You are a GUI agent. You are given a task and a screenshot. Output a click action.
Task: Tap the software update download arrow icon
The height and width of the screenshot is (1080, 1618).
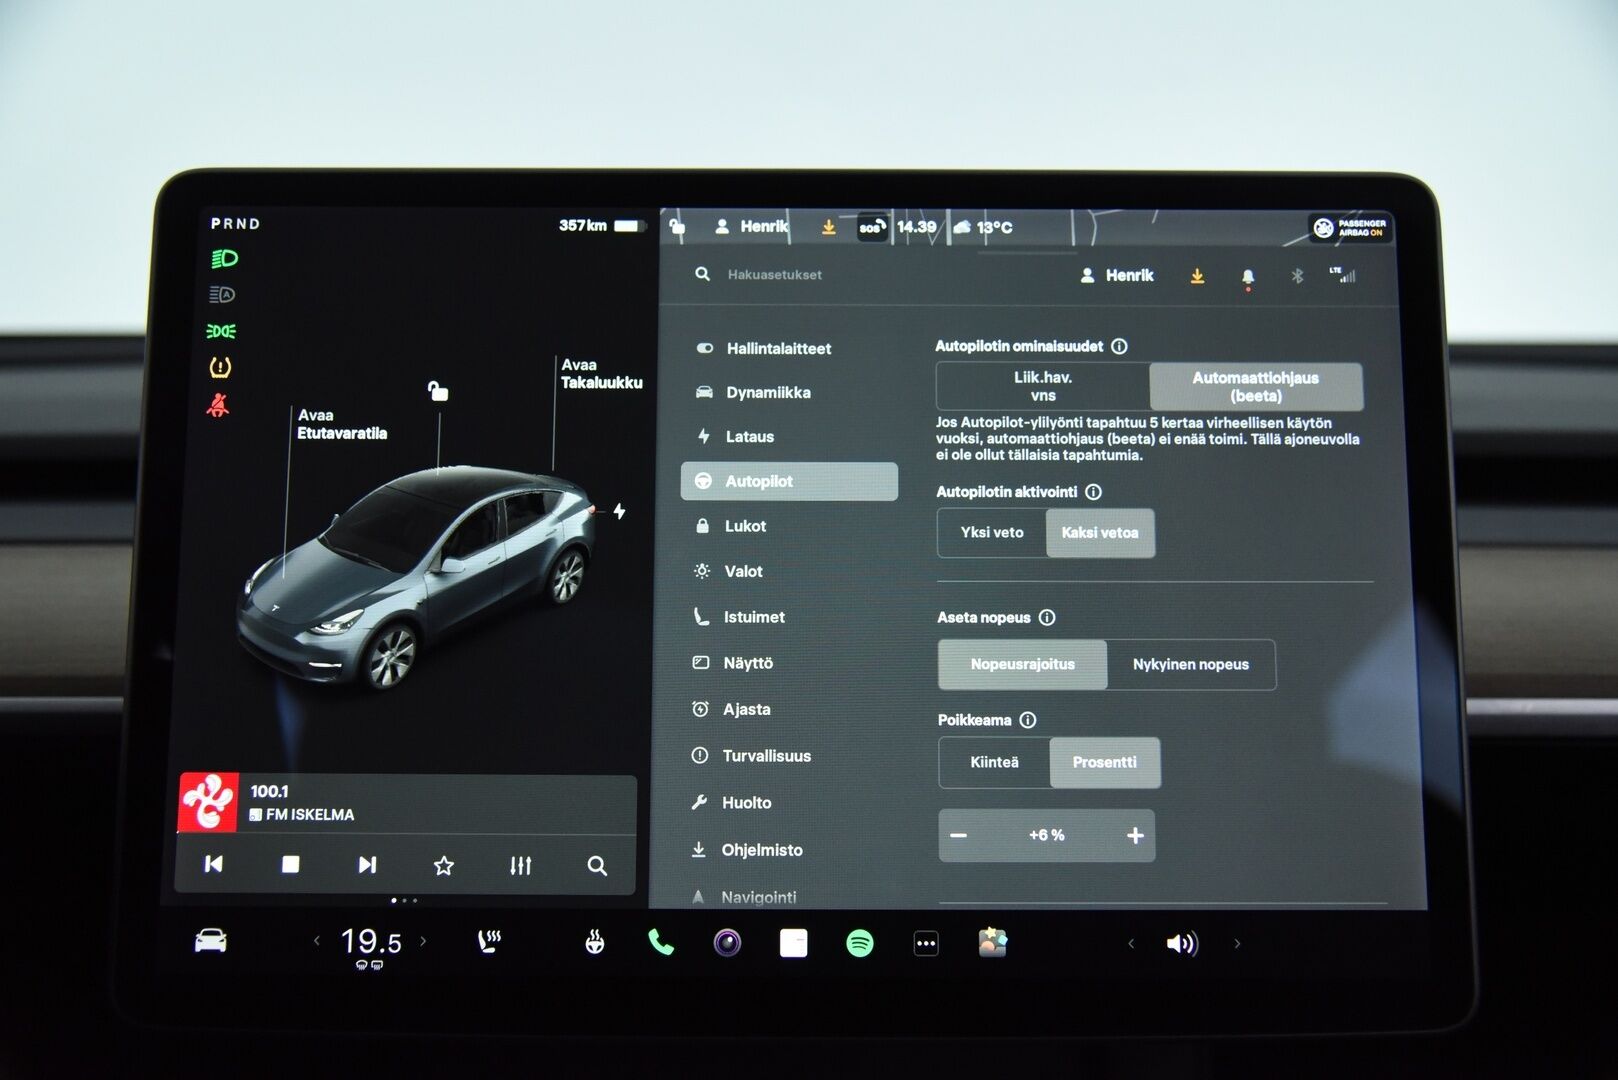click(x=1197, y=275)
